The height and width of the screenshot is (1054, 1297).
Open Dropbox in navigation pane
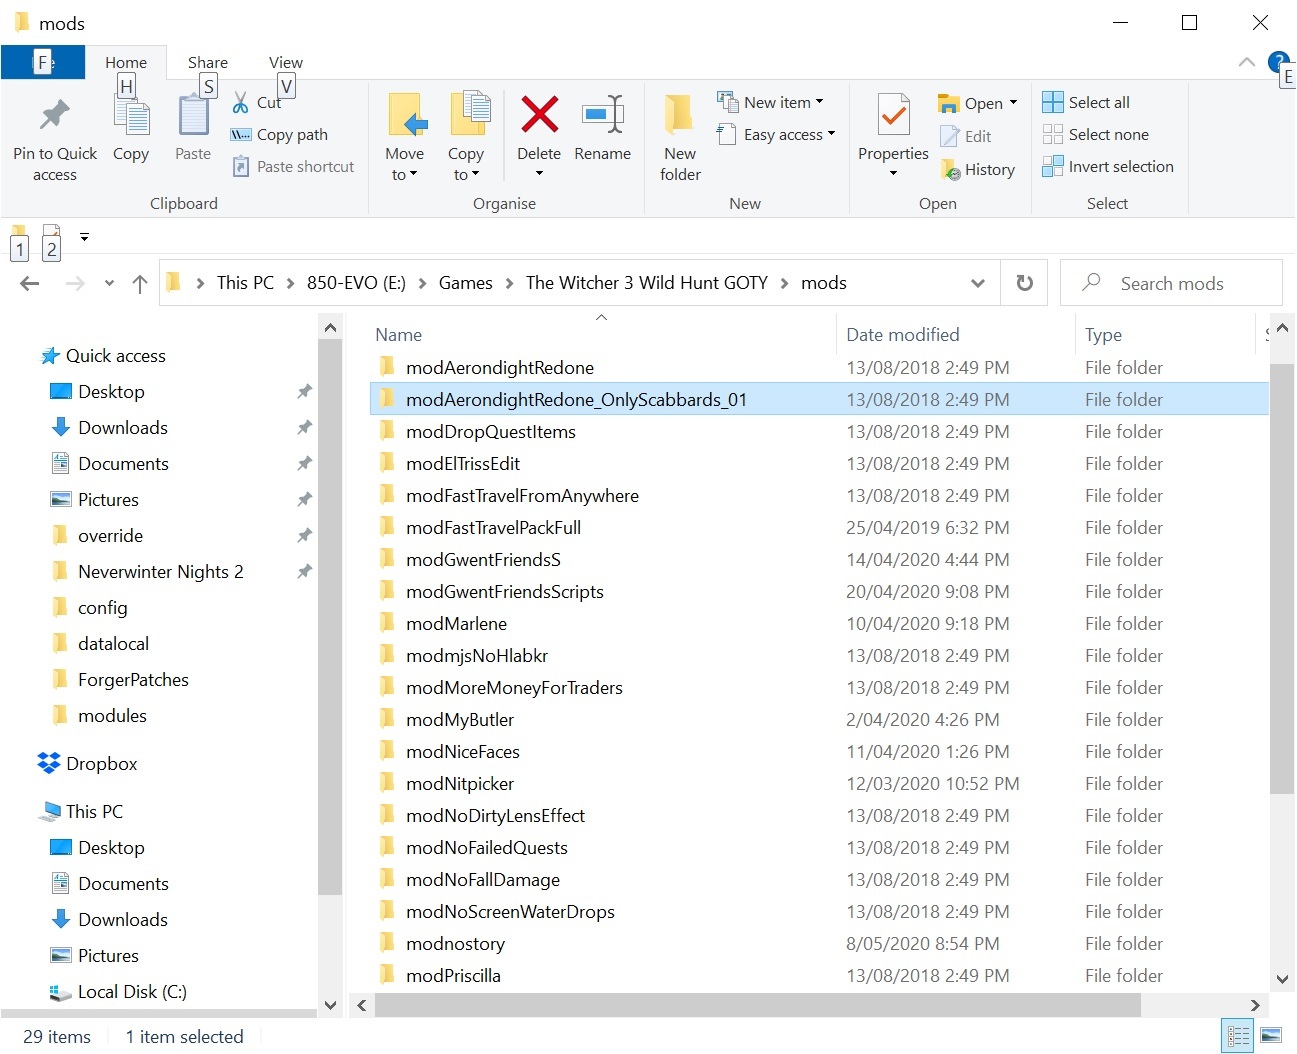pos(101,764)
